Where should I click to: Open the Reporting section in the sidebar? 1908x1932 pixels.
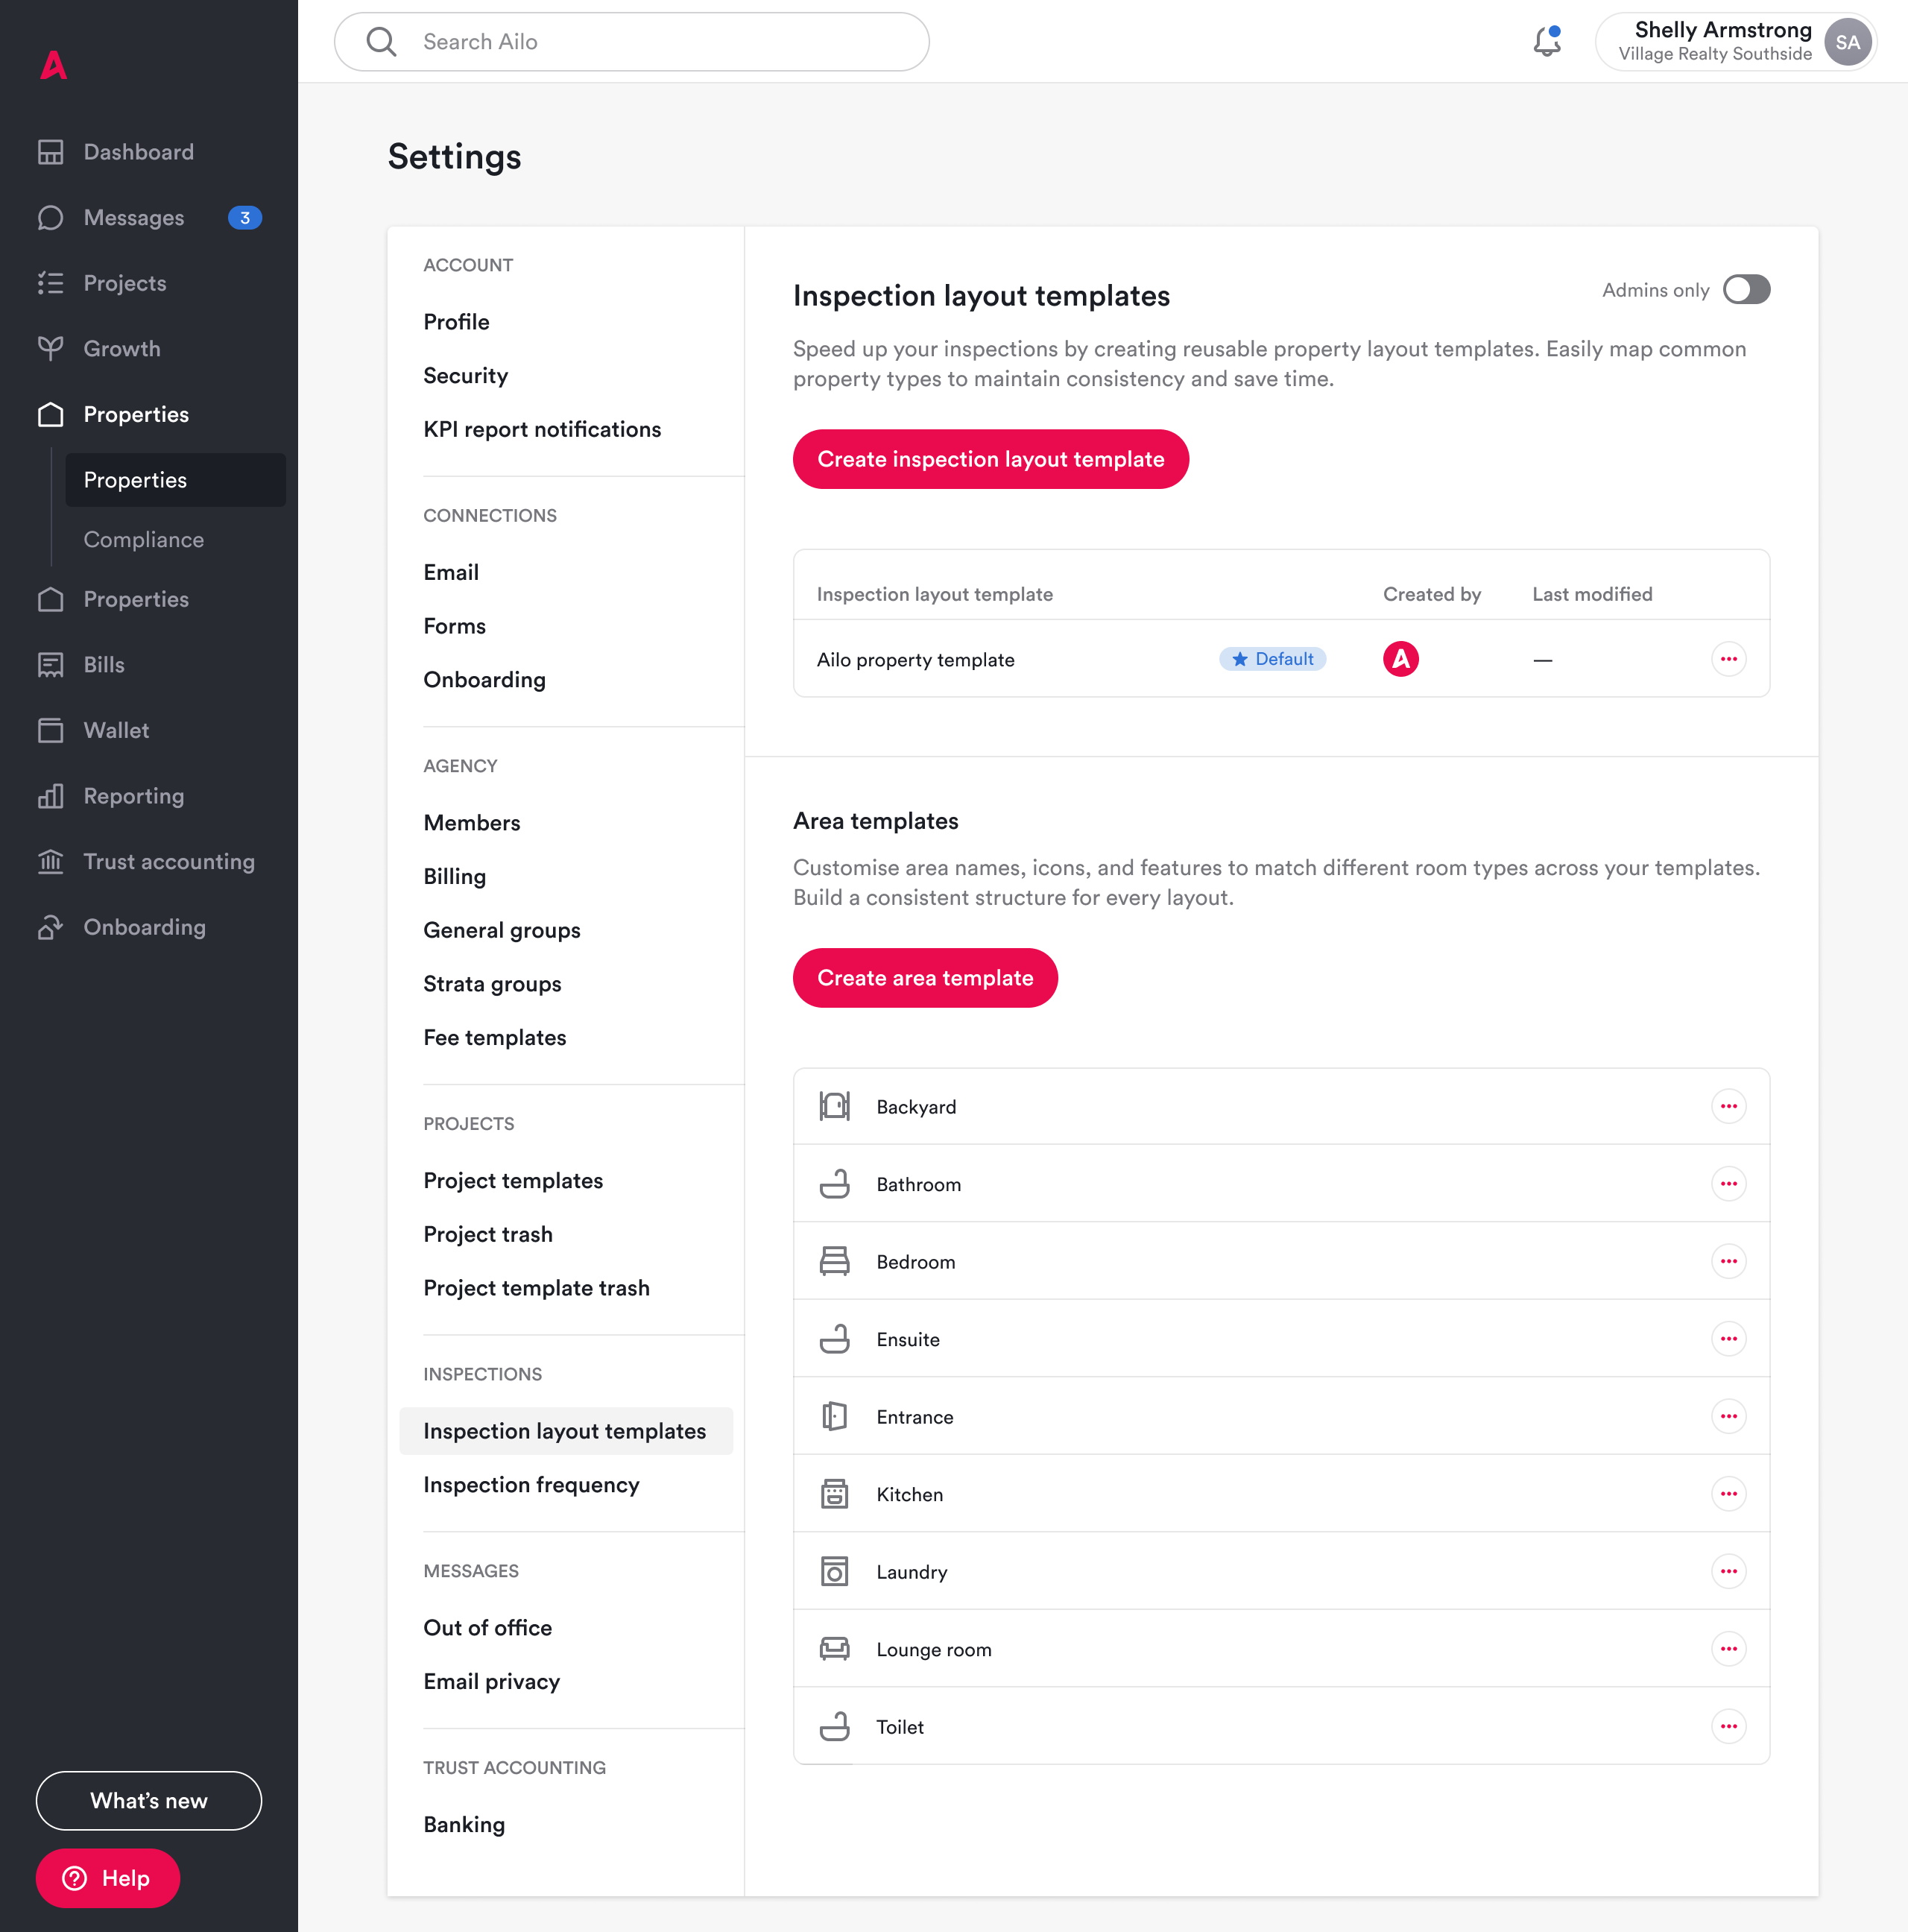[x=133, y=796]
